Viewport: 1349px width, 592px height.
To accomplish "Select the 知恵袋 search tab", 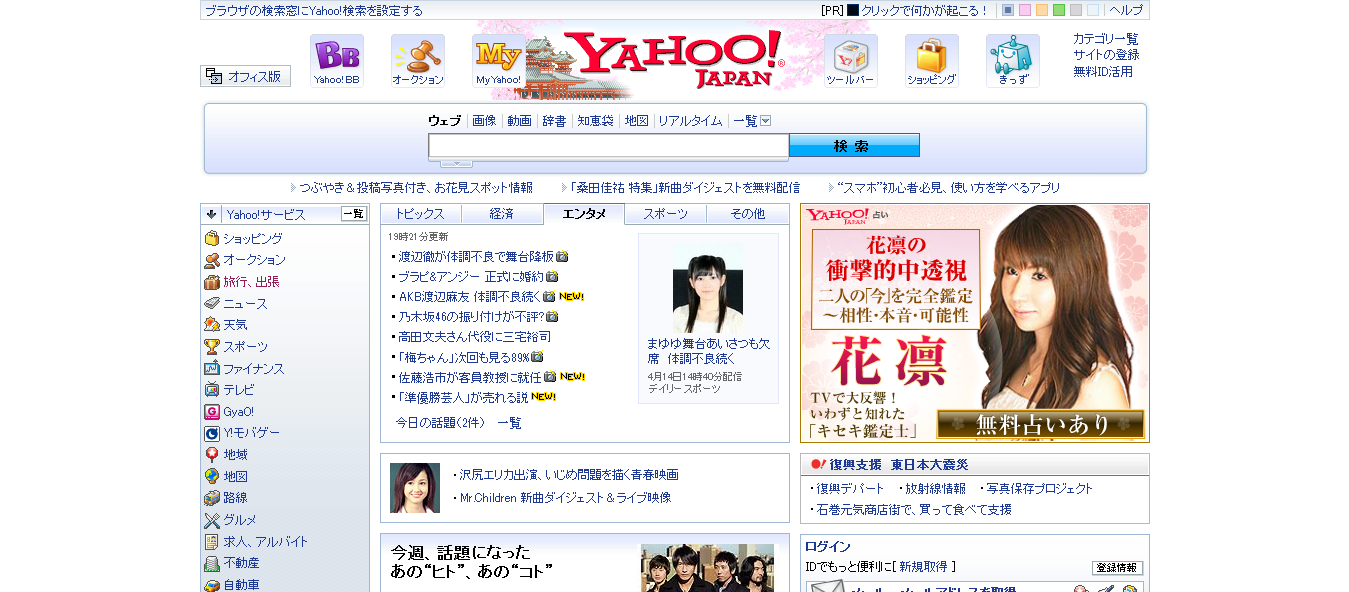I will click(x=595, y=121).
